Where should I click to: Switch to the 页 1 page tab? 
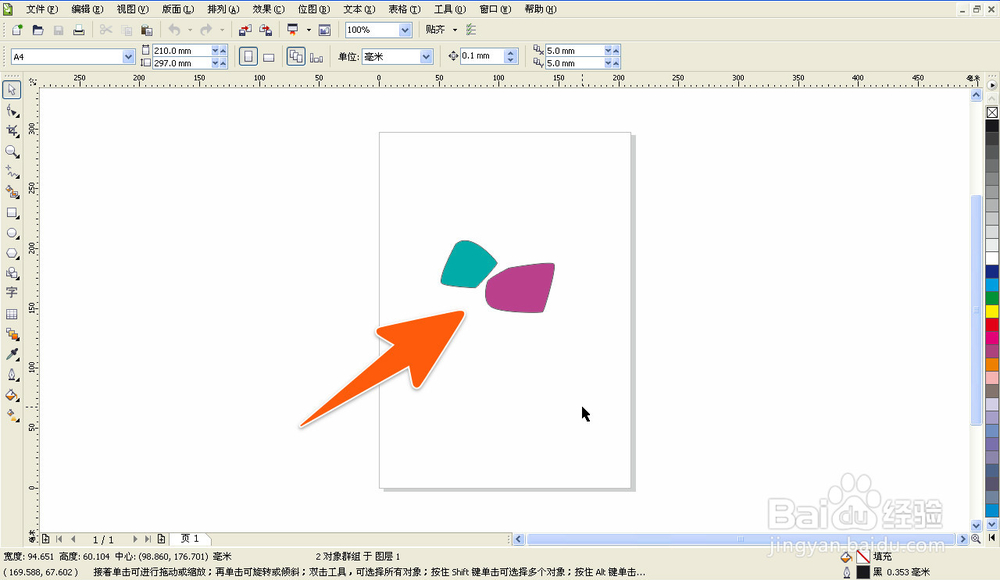pos(190,539)
